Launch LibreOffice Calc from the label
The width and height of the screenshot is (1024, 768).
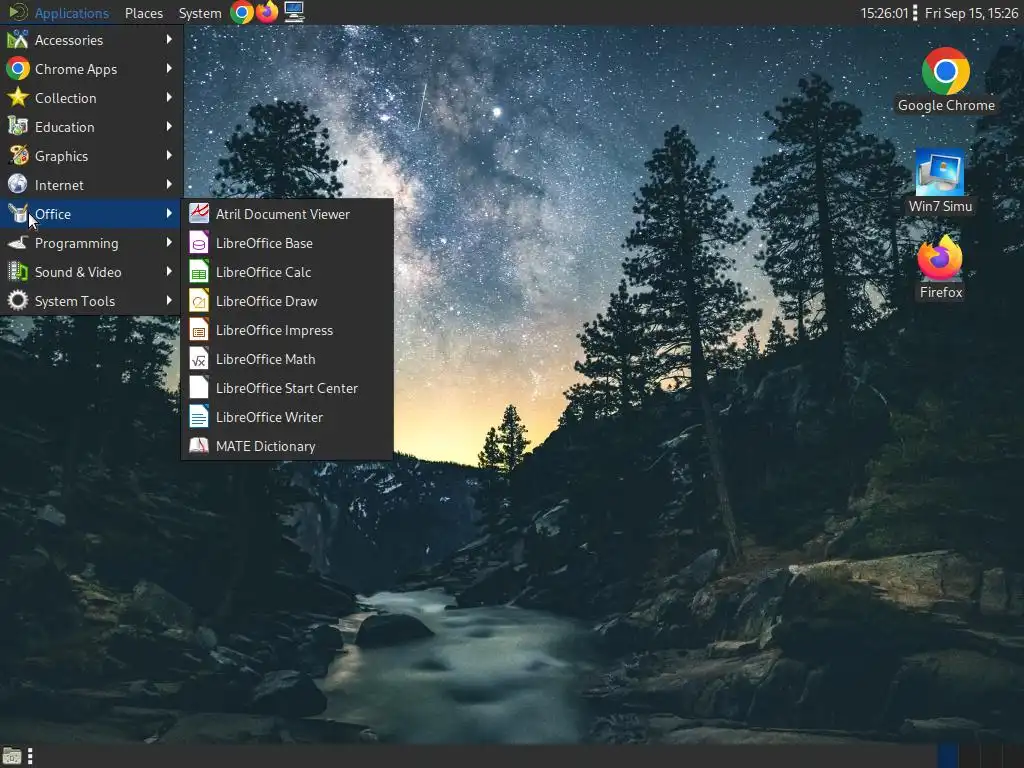click(263, 272)
